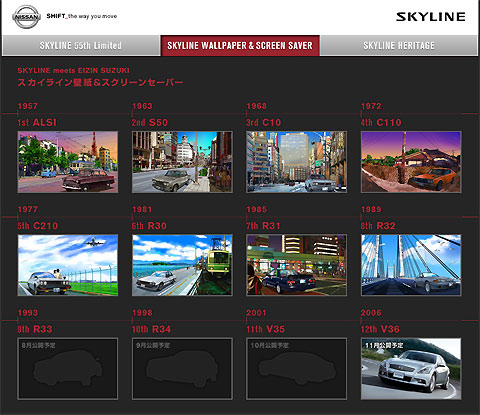Click the year 1985 label
This screenshot has height=415, width=480.
click(257, 209)
